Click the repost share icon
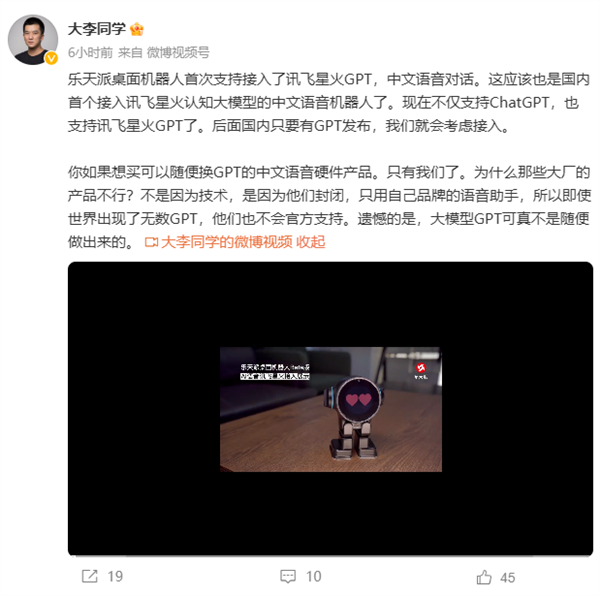This screenshot has height=596, width=600. pos(90,576)
